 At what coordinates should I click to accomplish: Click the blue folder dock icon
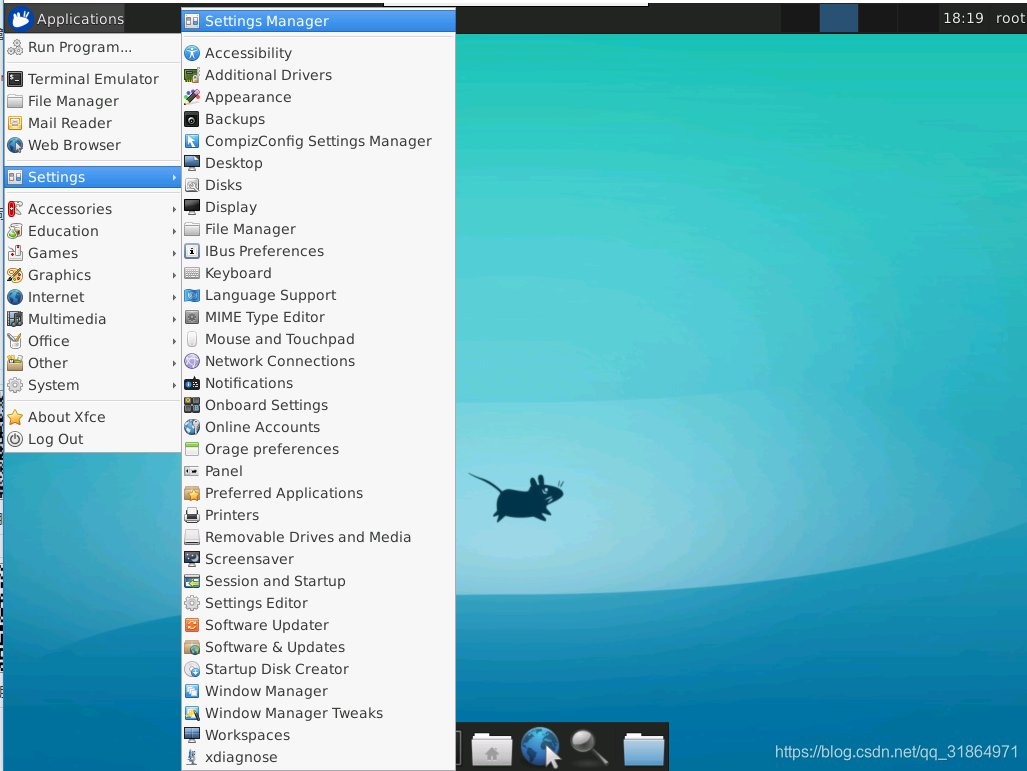point(643,748)
